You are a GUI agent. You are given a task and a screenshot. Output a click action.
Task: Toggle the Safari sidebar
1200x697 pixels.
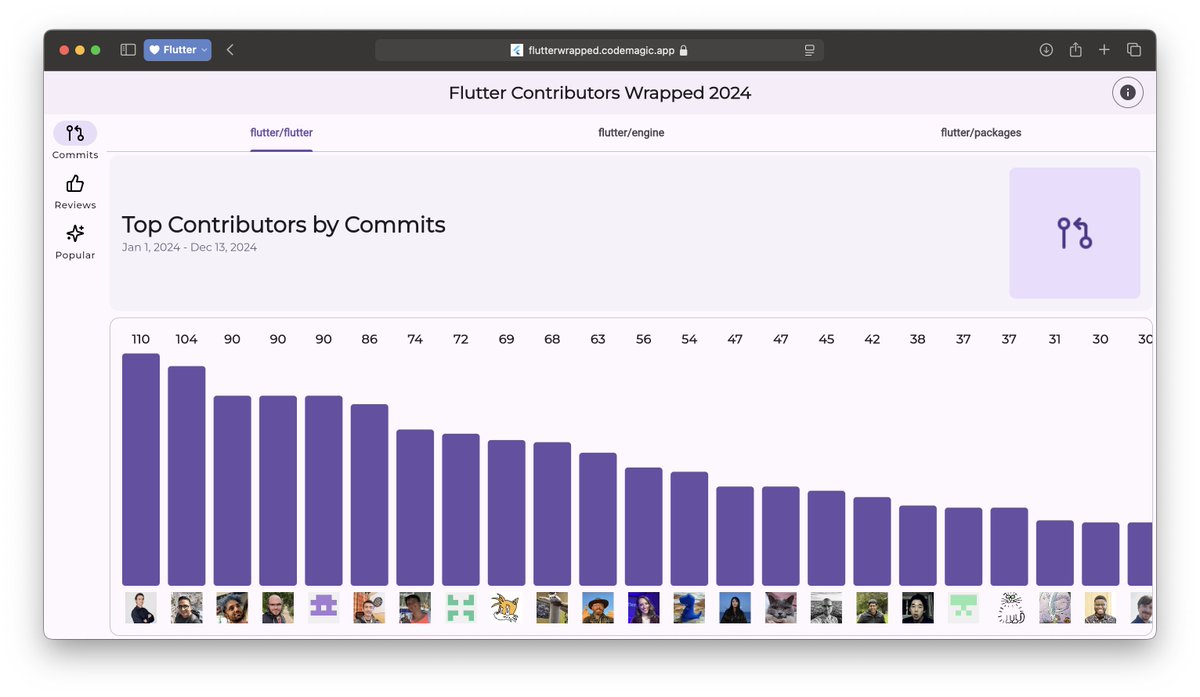tap(127, 49)
